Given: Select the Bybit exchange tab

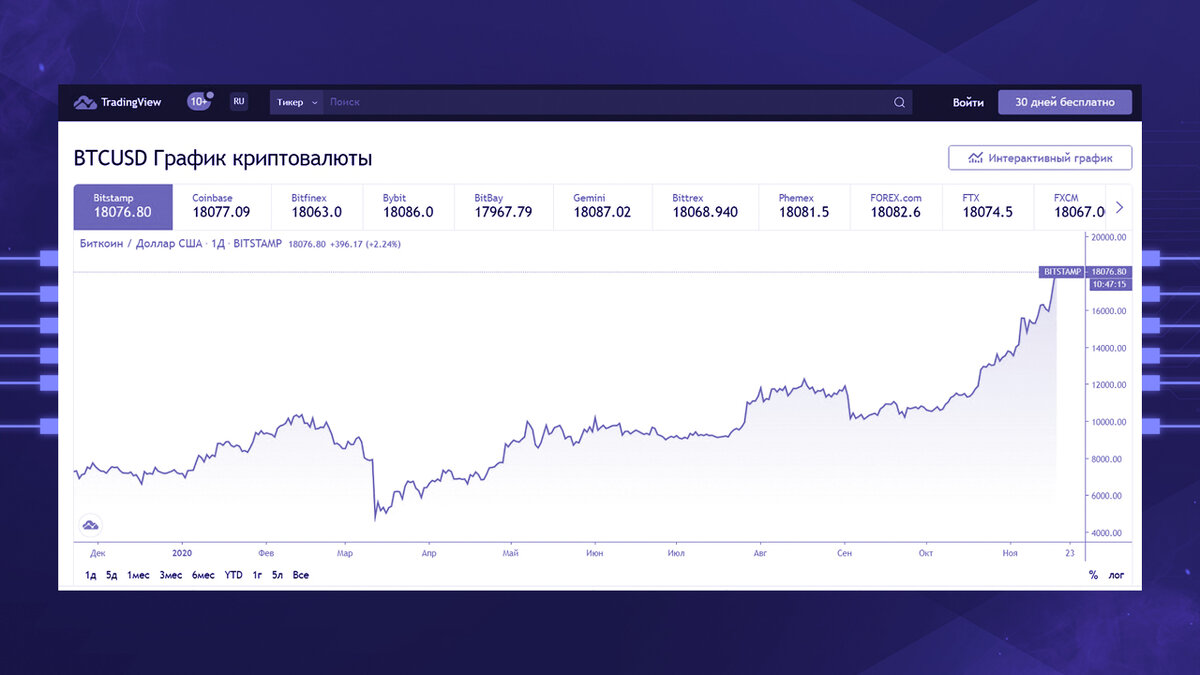Looking at the screenshot, I should (408, 206).
